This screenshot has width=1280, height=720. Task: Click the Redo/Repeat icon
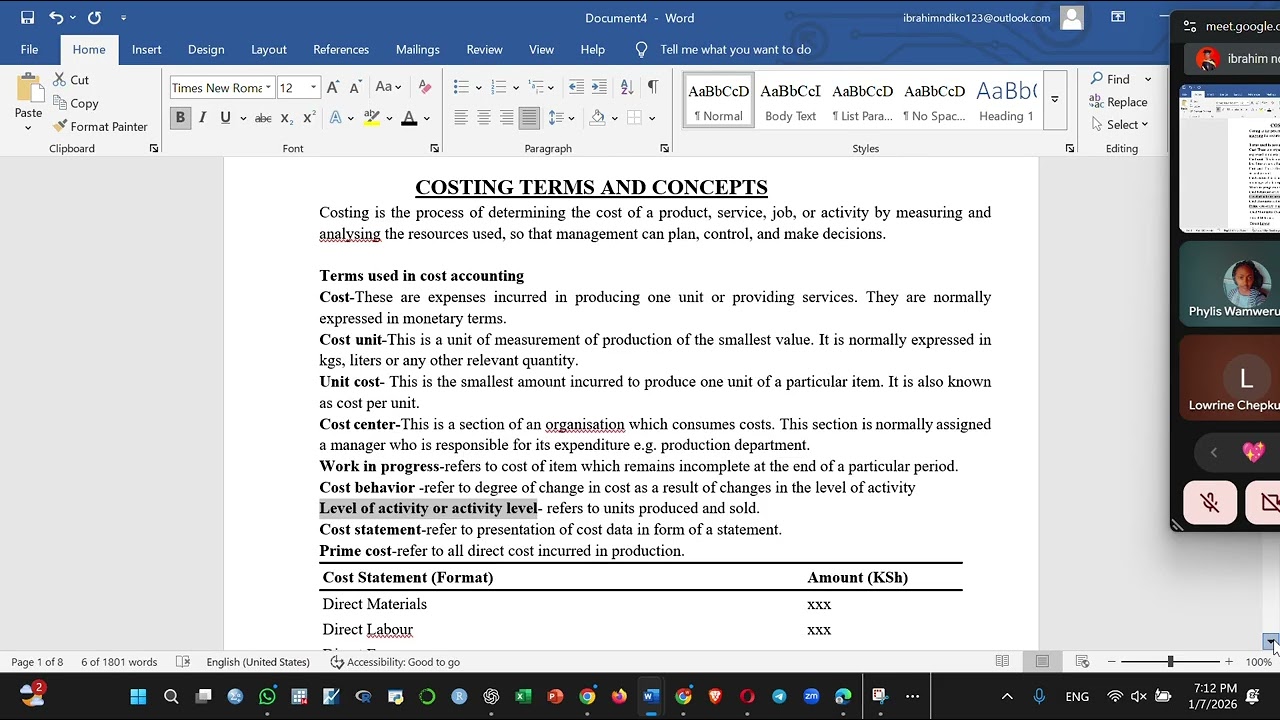pos(94,18)
